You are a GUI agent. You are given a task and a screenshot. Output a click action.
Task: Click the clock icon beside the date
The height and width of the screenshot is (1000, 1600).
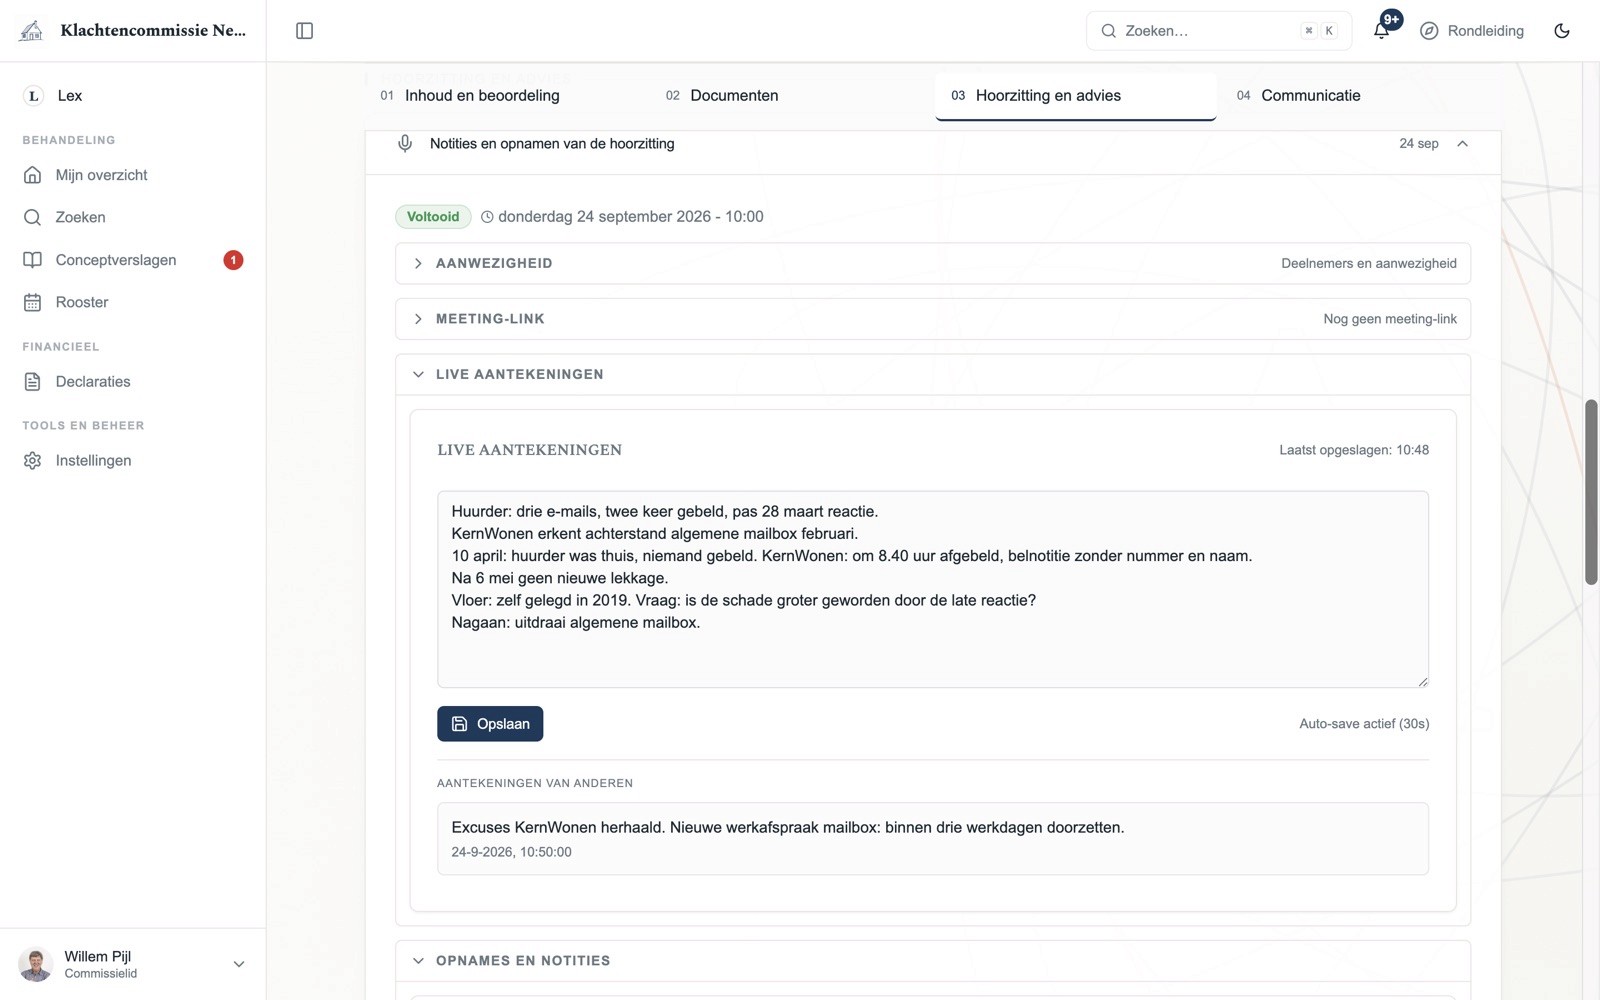coord(487,217)
